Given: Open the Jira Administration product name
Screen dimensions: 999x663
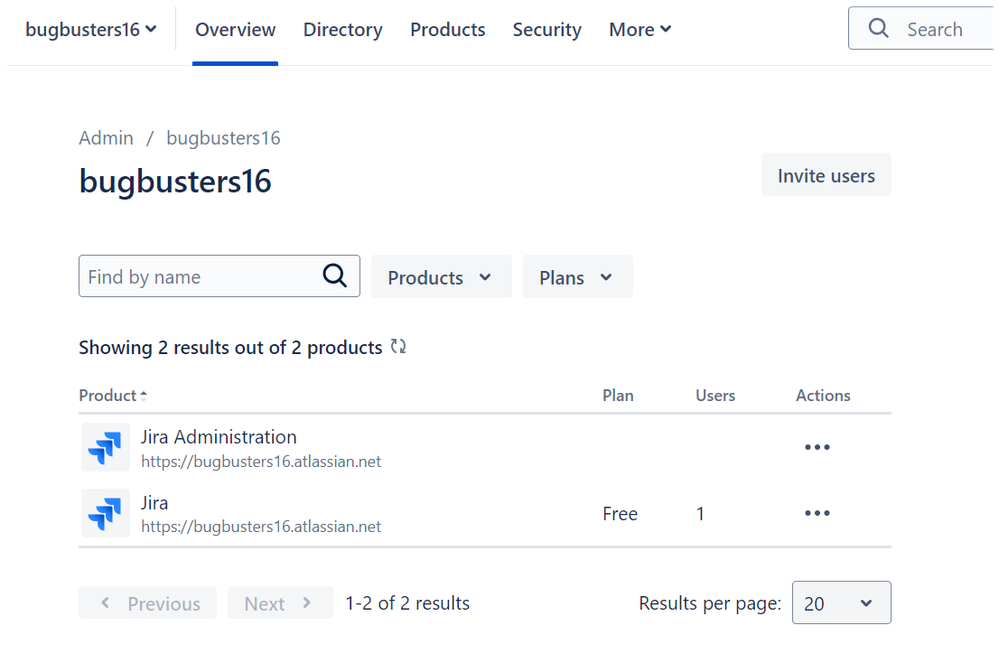Looking at the screenshot, I should pos(219,437).
